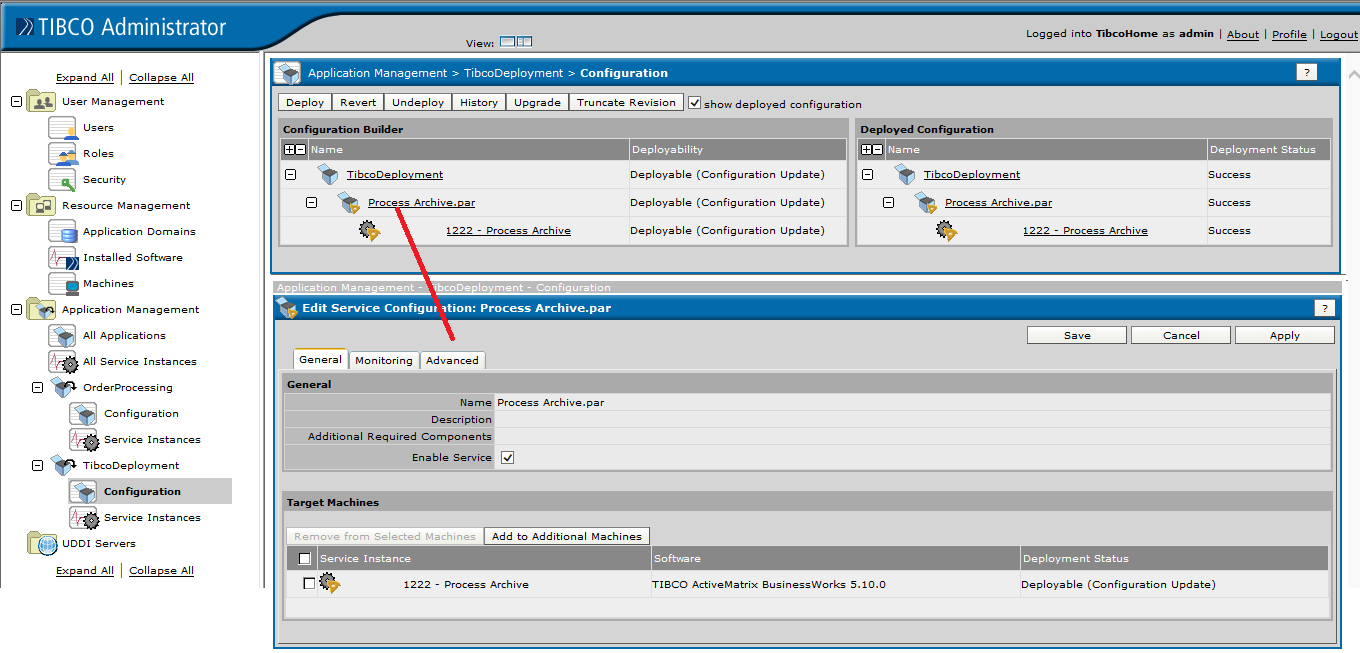Click the Machines icon under Resource Management
1360x653 pixels.
62,283
